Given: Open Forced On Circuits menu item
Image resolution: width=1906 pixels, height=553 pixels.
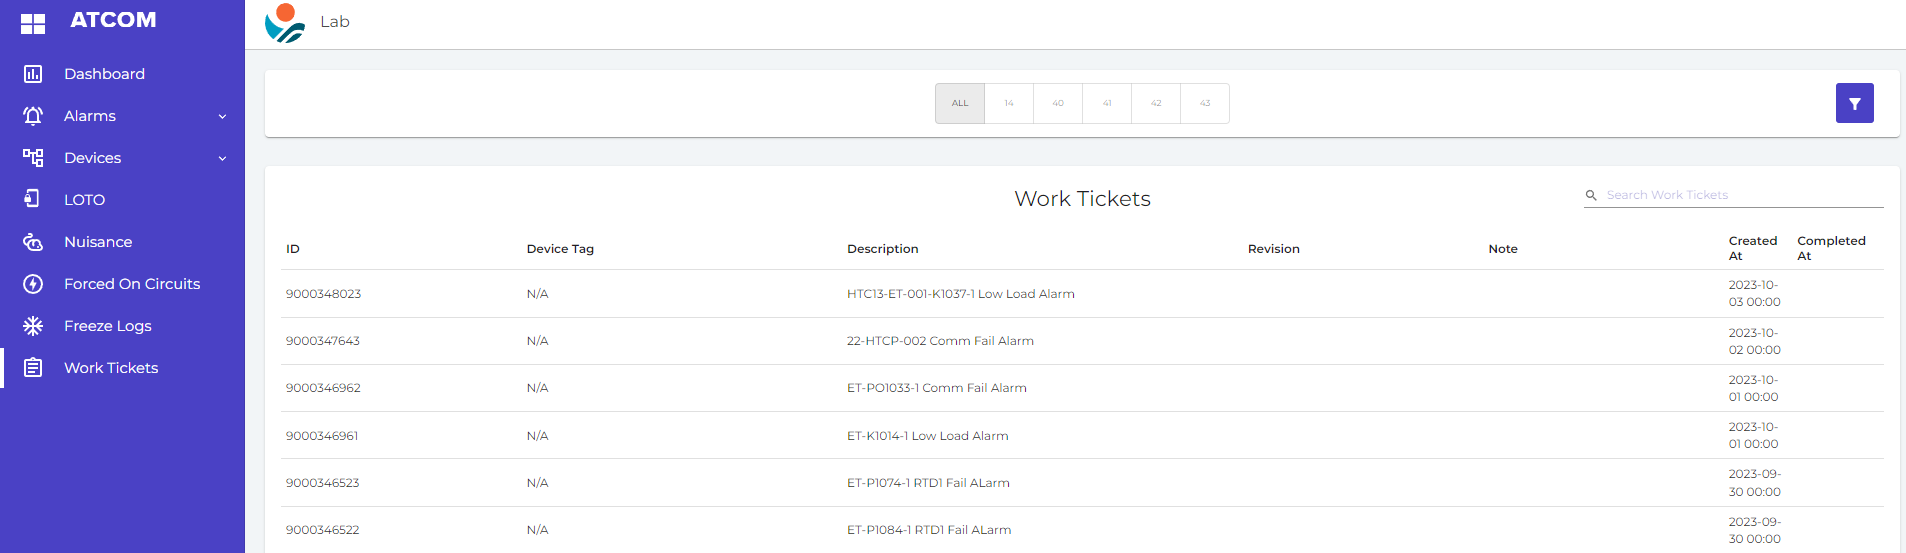Looking at the screenshot, I should 132,284.
